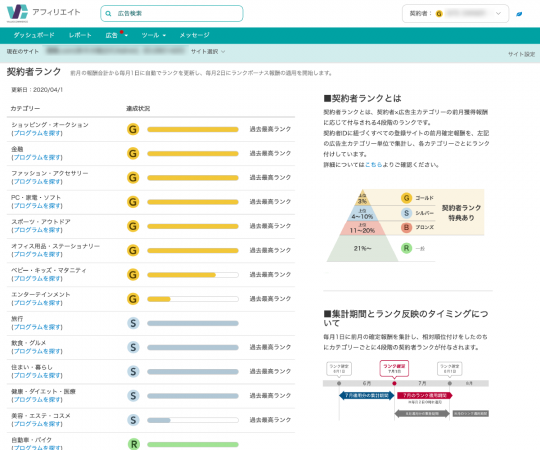
Task: Click the 契約者ランク特典あり label
Action: (461, 213)
